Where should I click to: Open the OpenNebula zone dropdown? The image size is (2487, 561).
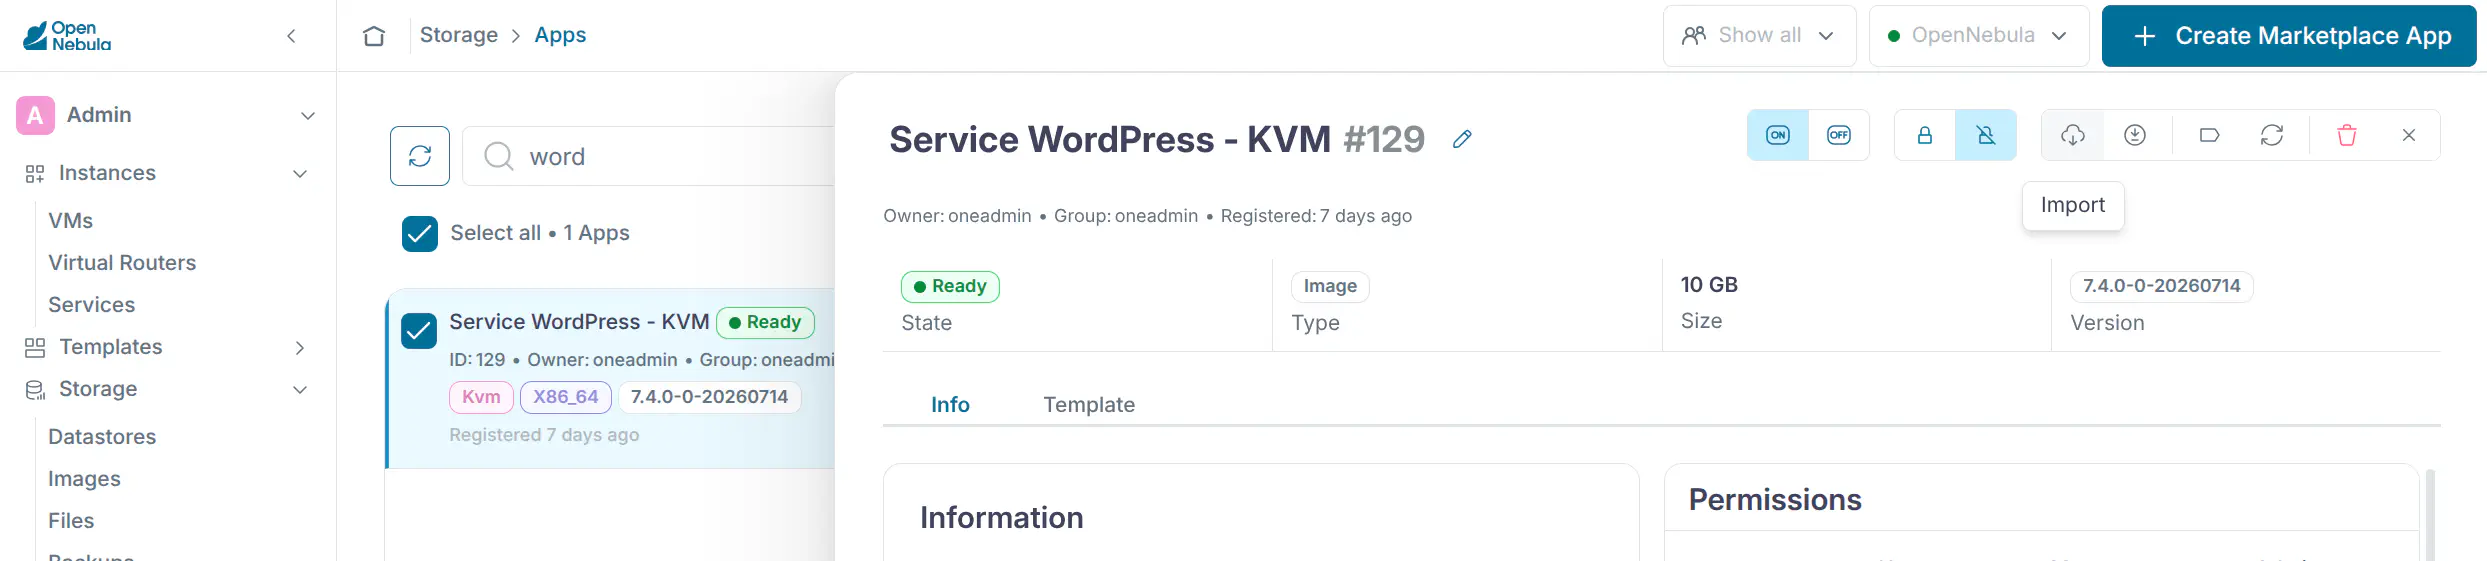[1979, 36]
